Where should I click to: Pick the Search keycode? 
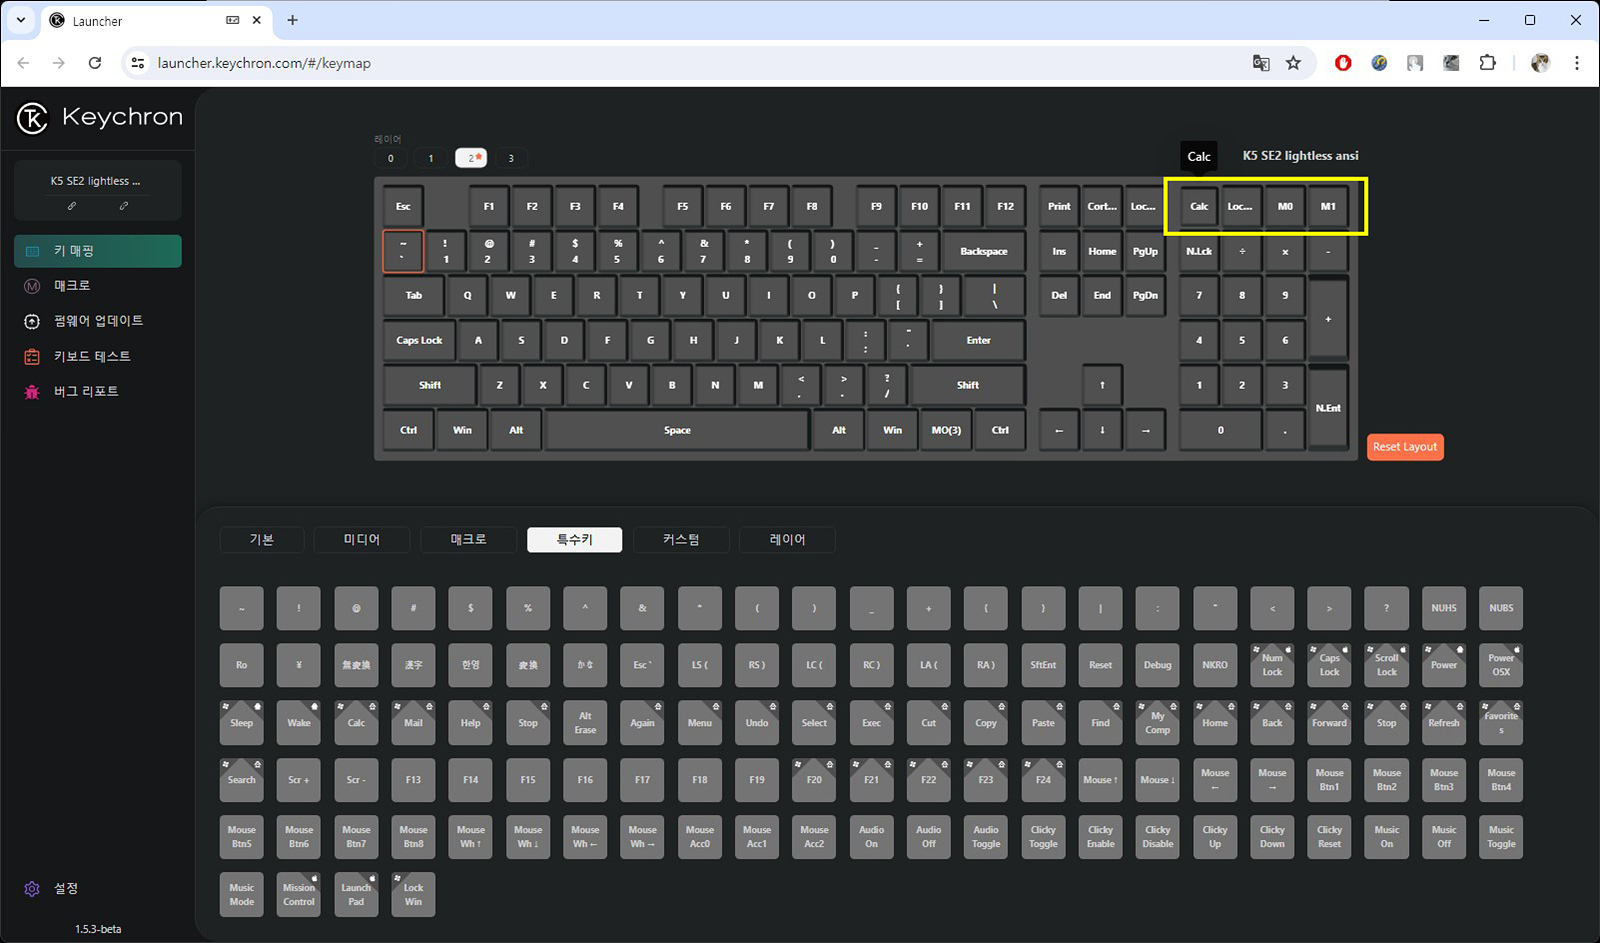(242, 779)
